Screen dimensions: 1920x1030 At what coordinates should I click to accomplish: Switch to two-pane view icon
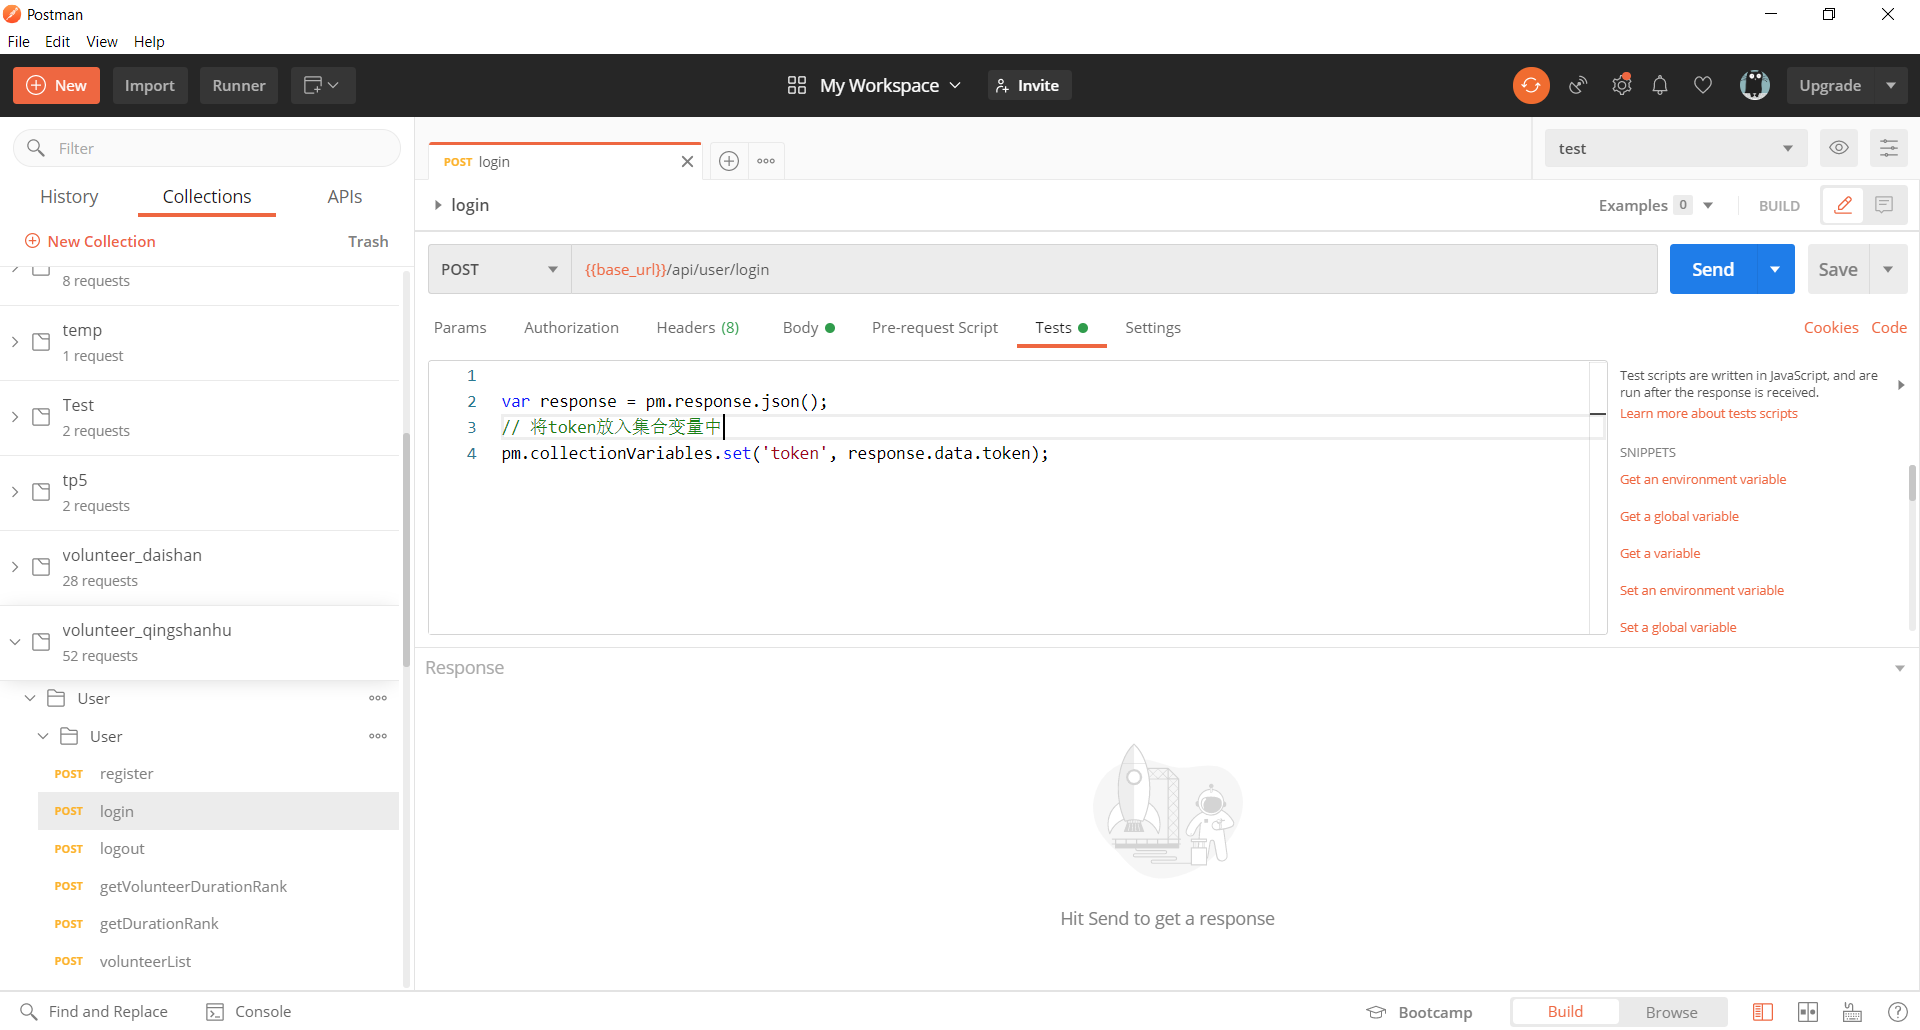point(1808,1012)
